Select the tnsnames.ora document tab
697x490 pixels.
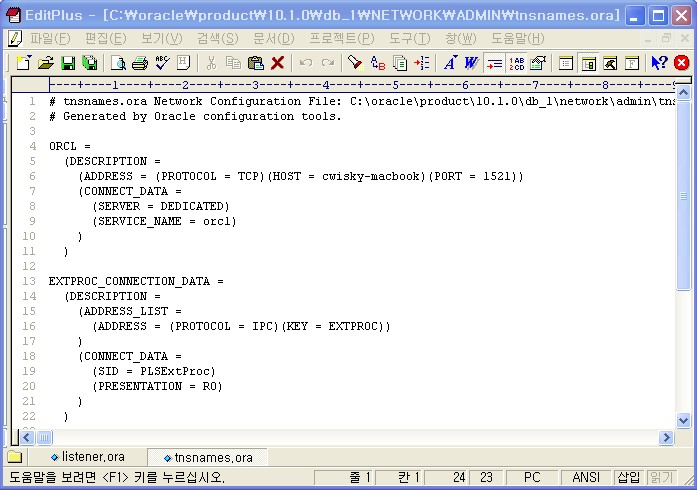tap(208, 457)
